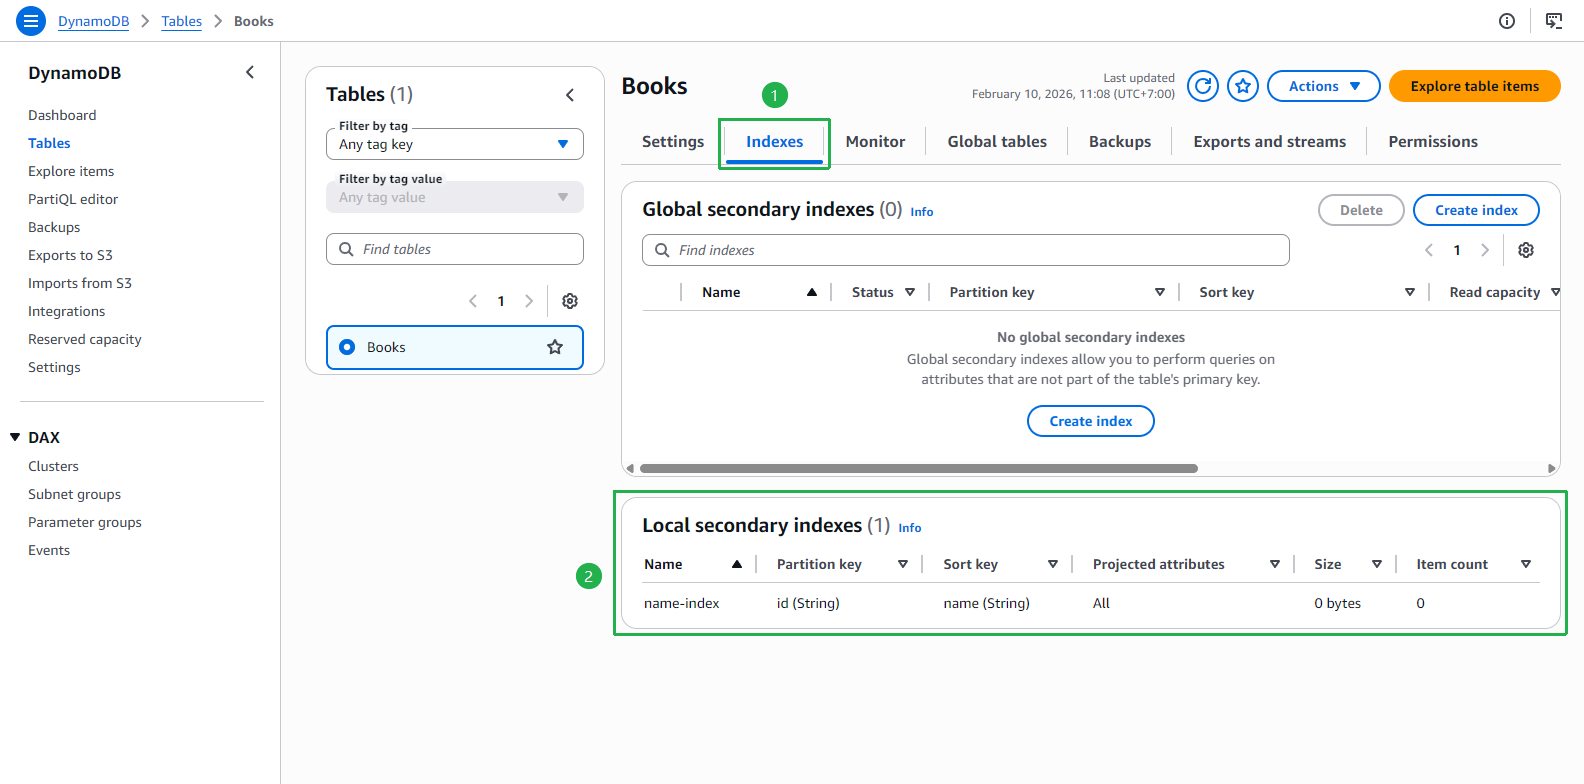Open DAX Events in the sidebar

[49, 550]
